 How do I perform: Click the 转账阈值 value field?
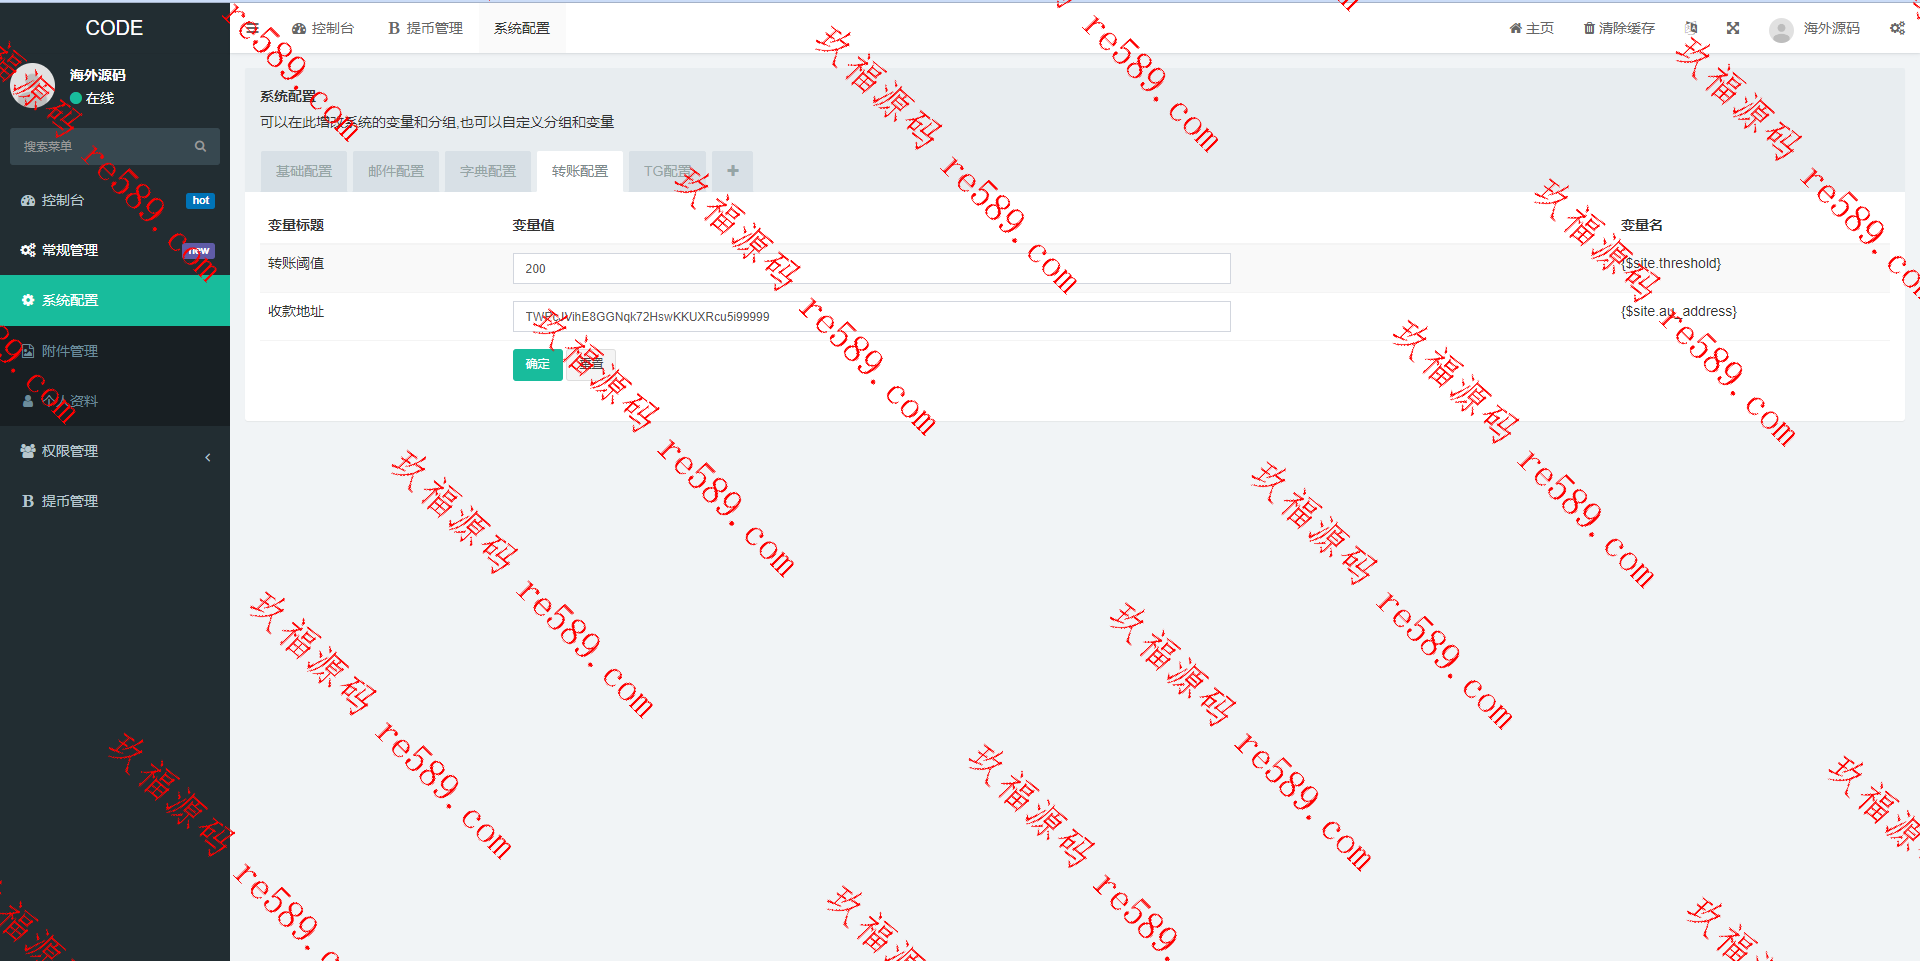[x=871, y=268]
